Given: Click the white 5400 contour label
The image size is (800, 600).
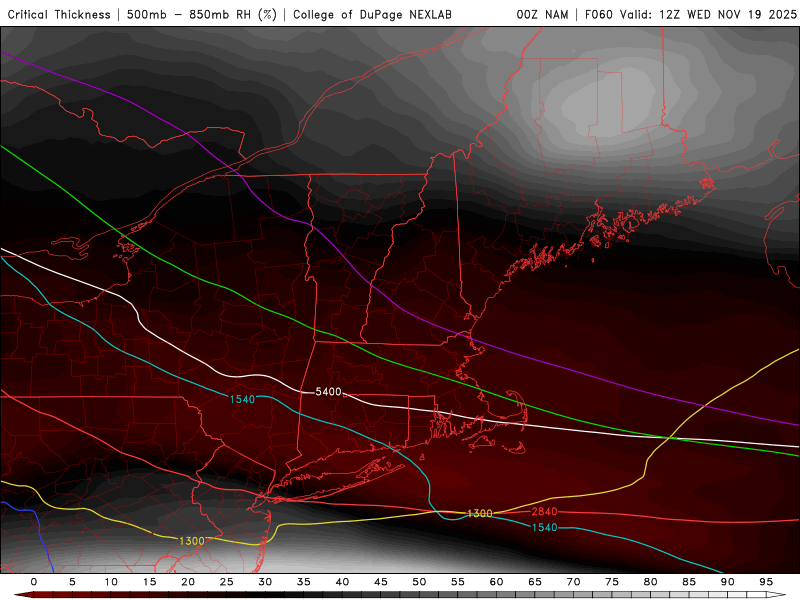Looking at the screenshot, I should [328, 392].
